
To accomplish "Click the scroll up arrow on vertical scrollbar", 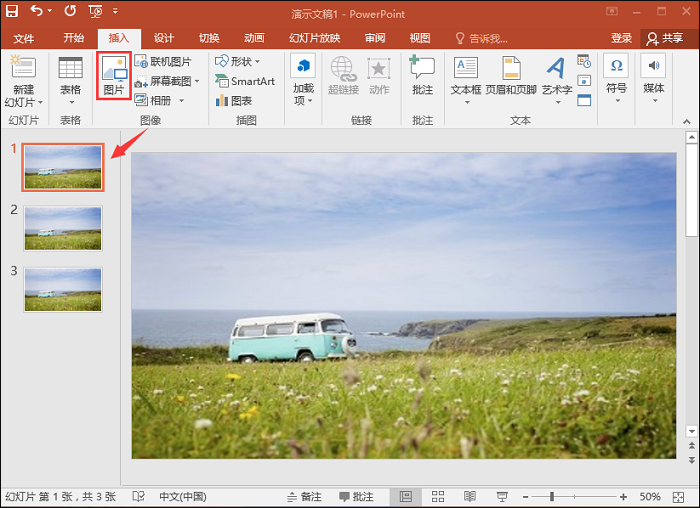I will point(692,137).
